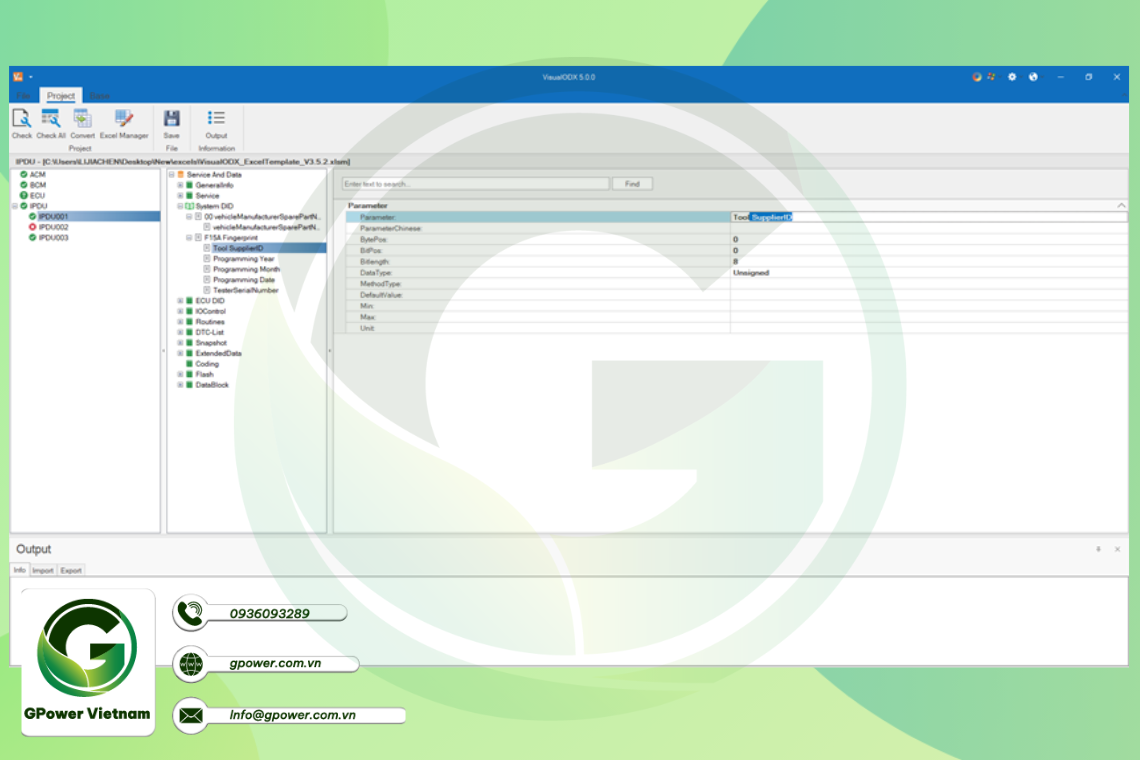Screen dimensions: 1140x760
Task: Show the Output information panel
Action: 216,124
